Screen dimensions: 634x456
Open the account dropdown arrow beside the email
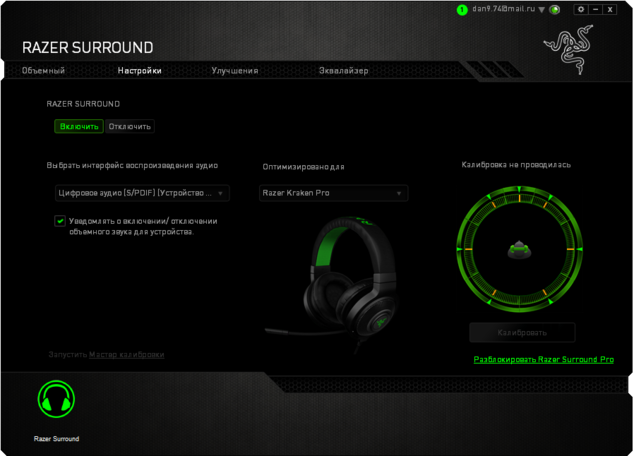(x=542, y=10)
